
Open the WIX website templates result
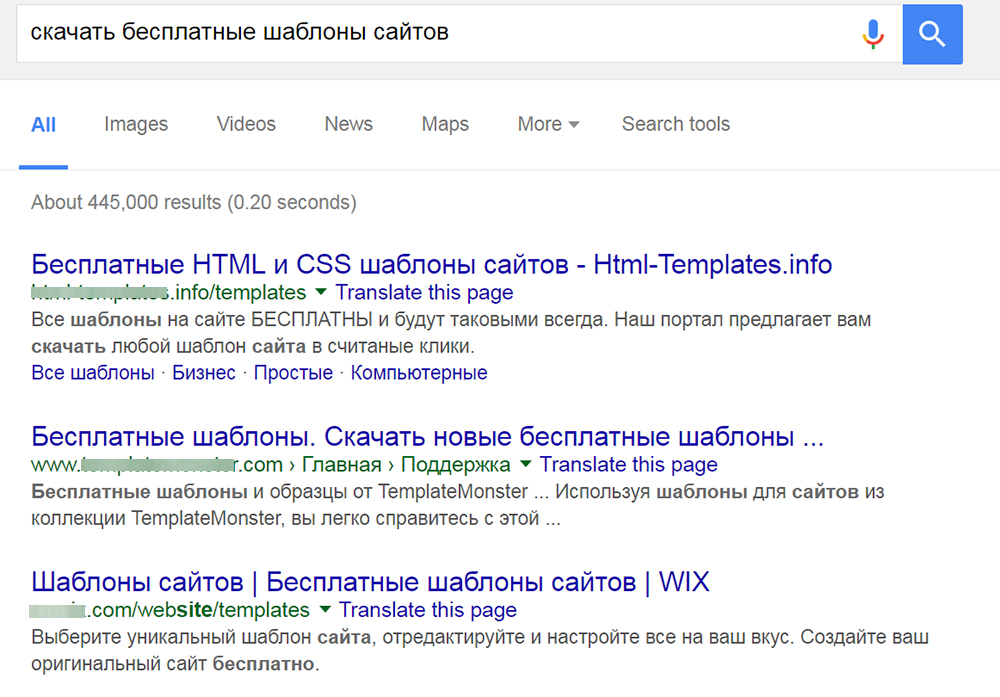(371, 582)
